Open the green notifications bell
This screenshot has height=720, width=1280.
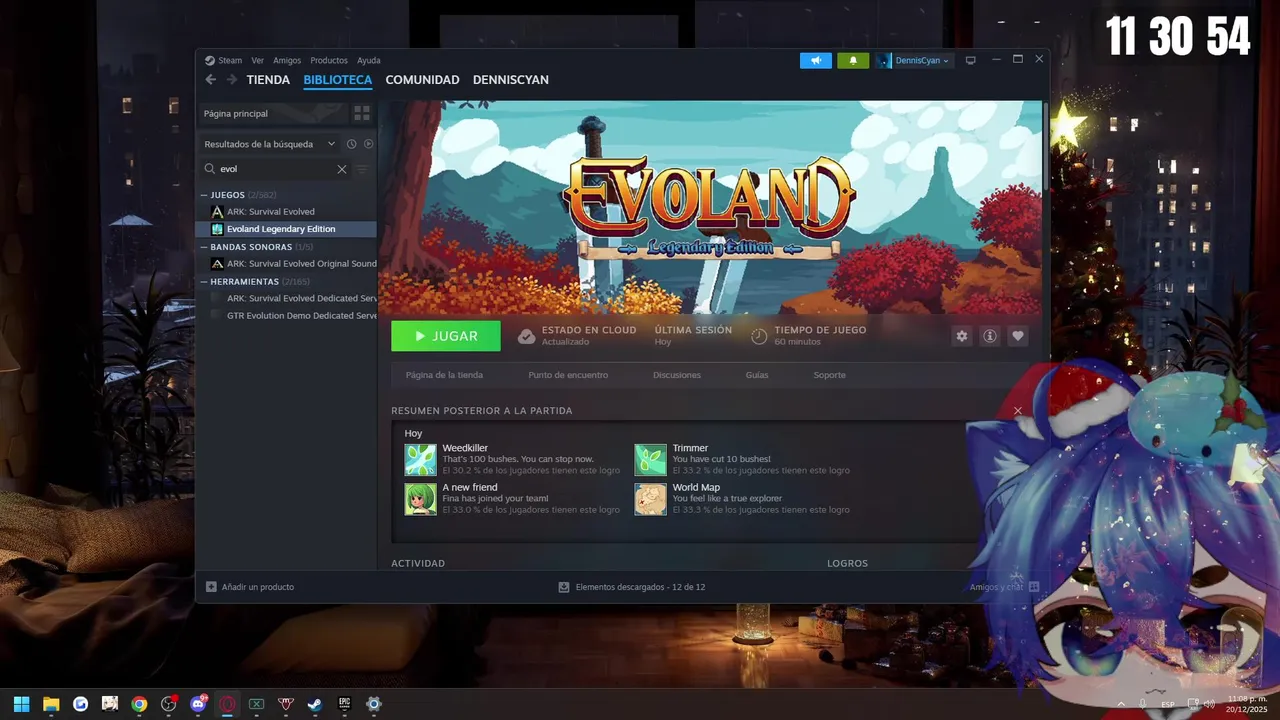[x=853, y=60]
